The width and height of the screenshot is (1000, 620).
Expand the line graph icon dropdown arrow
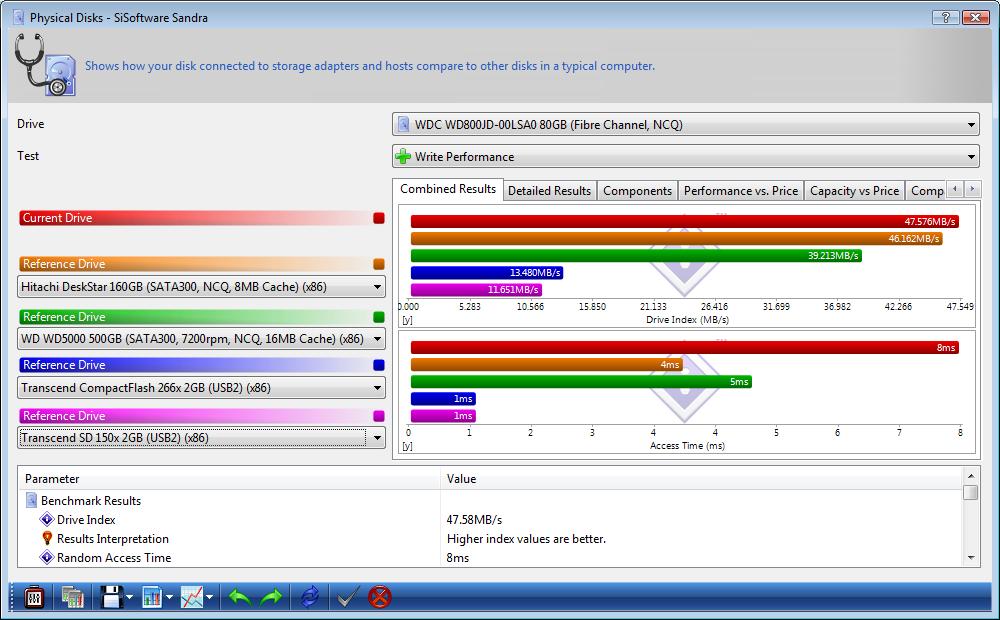click(209, 598)
